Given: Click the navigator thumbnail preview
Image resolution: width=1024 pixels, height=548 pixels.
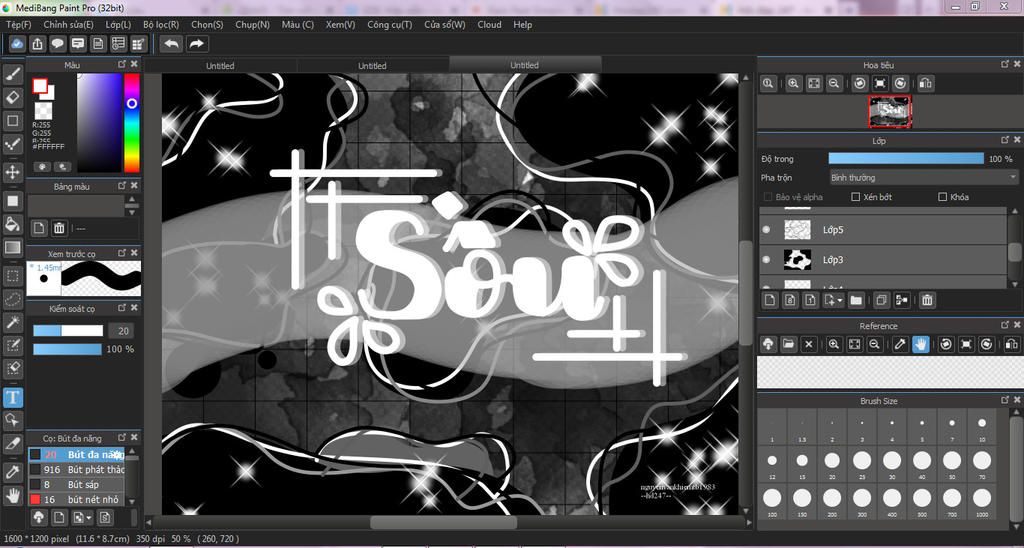Looking at the screenshot, I should (x=889, y=111).
